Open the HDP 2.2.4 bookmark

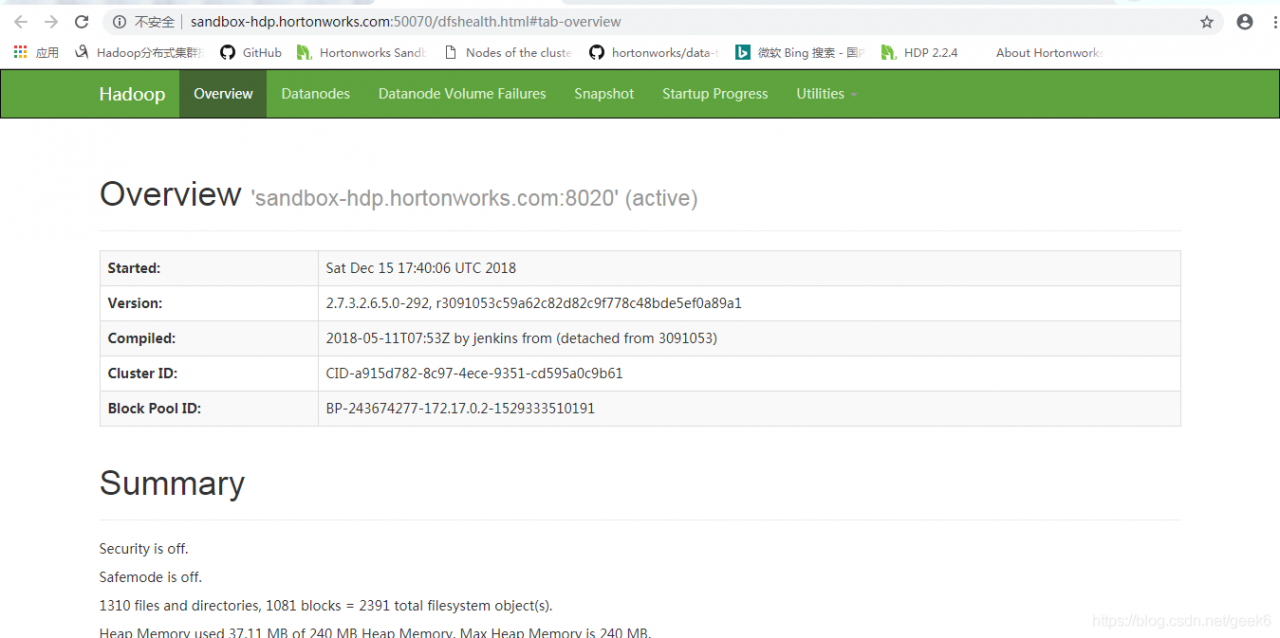920,53
